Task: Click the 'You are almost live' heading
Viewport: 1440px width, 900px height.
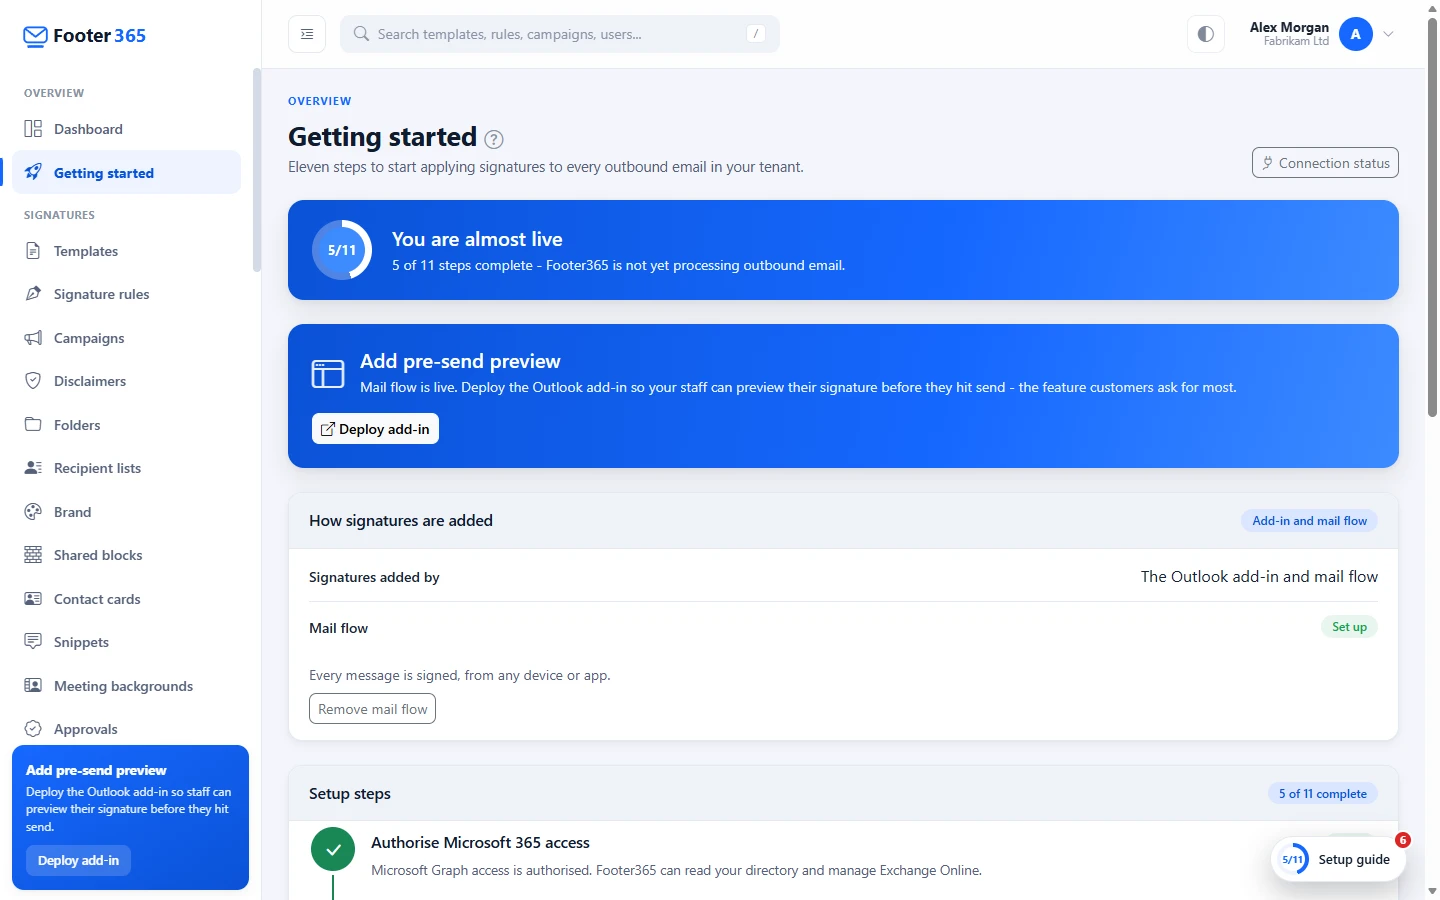Action: (x=477, y=239)
